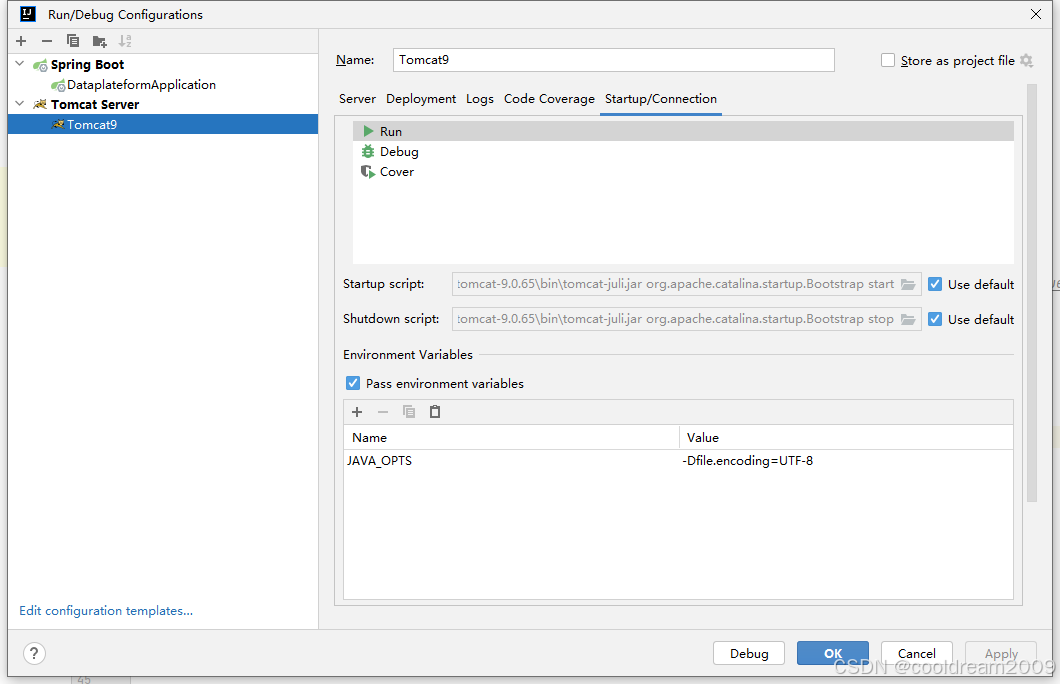Click the Name column header
1060x684 pixels.
(x=511, y=437)
